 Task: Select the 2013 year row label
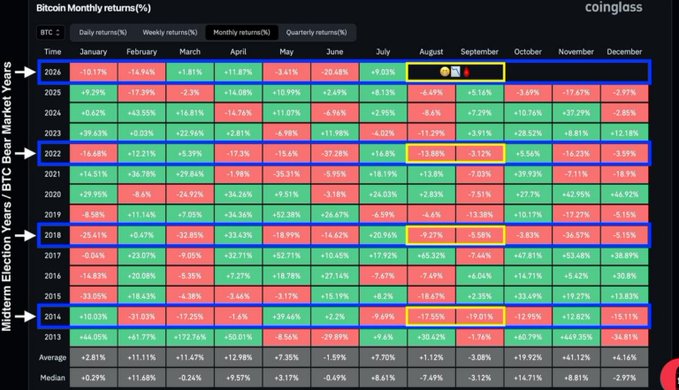(x=52, y=337)
